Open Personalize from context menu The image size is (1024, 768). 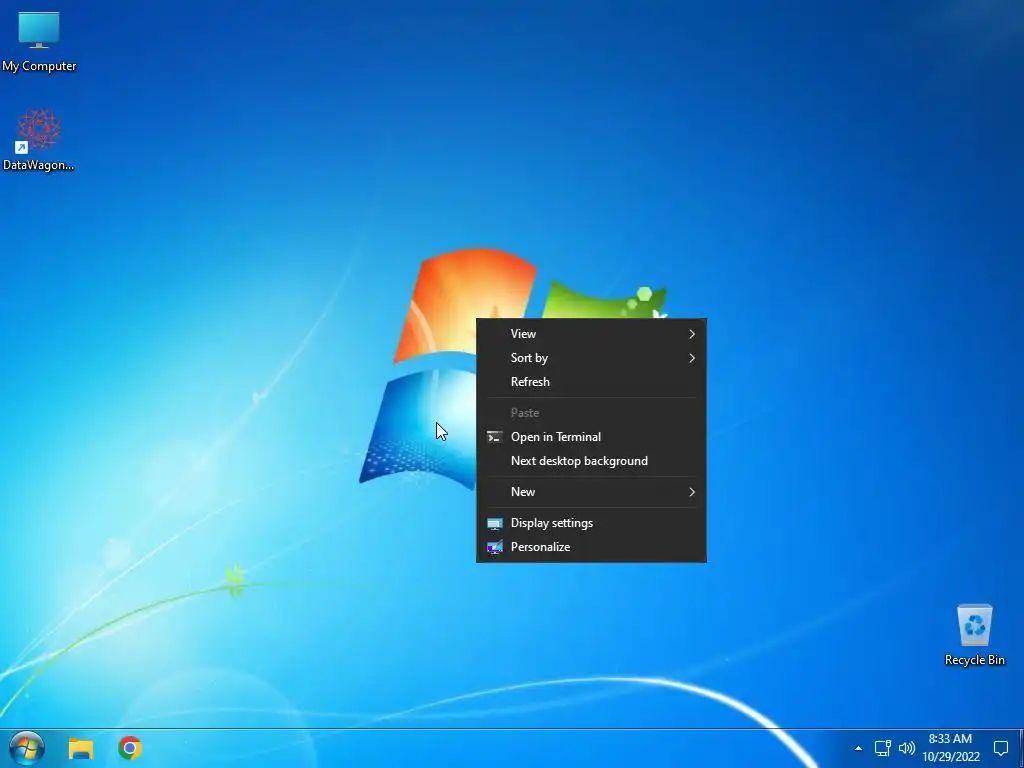click(x=591, y=547)
